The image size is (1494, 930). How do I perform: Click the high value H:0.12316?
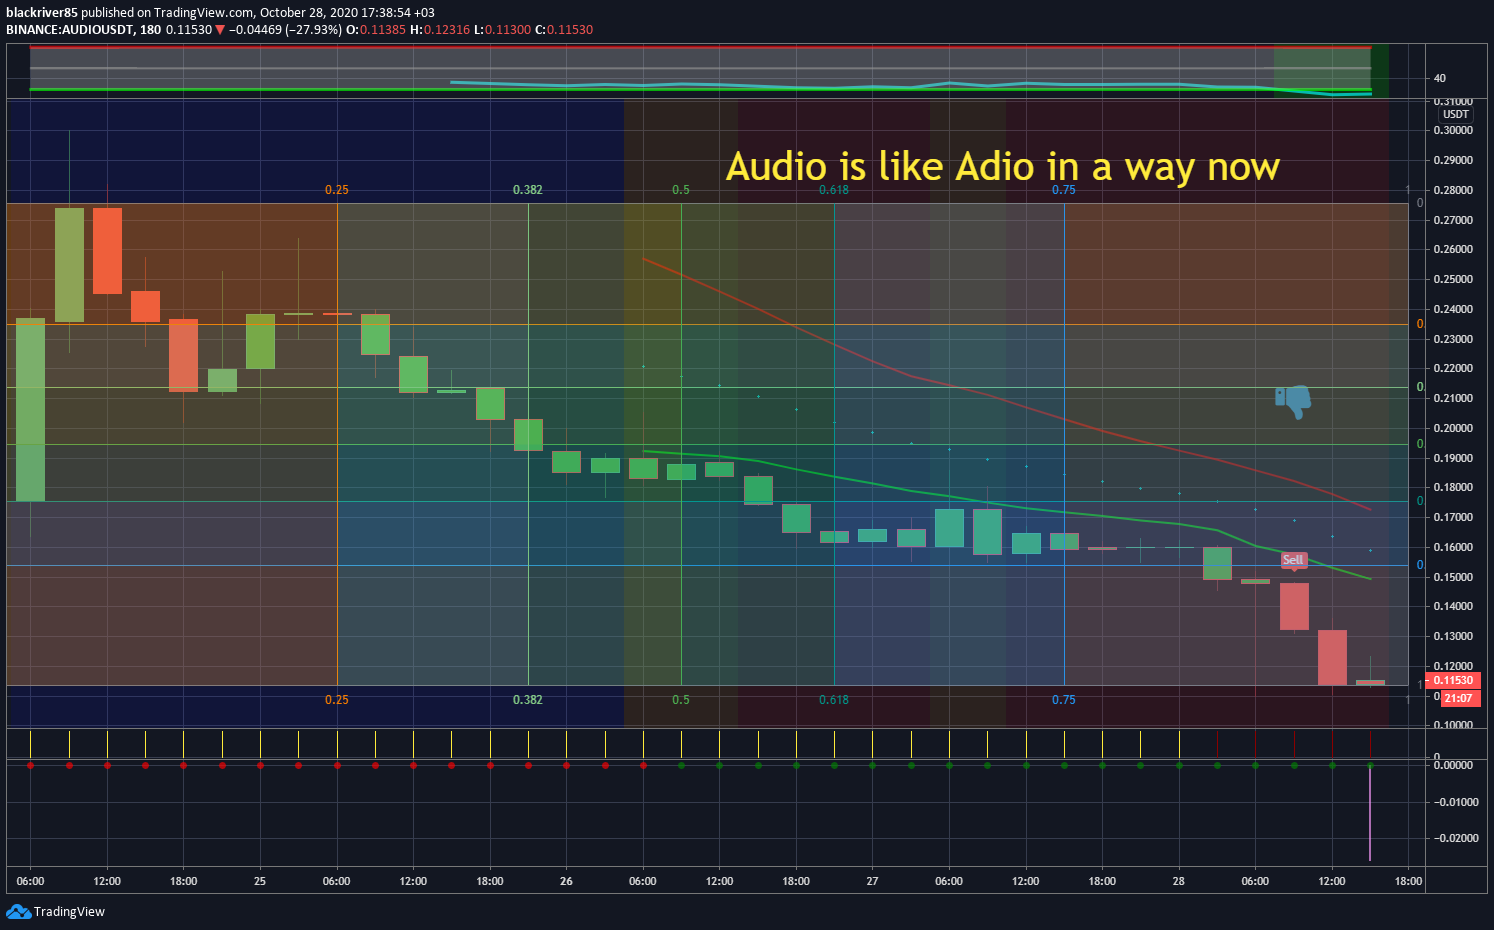[x=440, y=30]
